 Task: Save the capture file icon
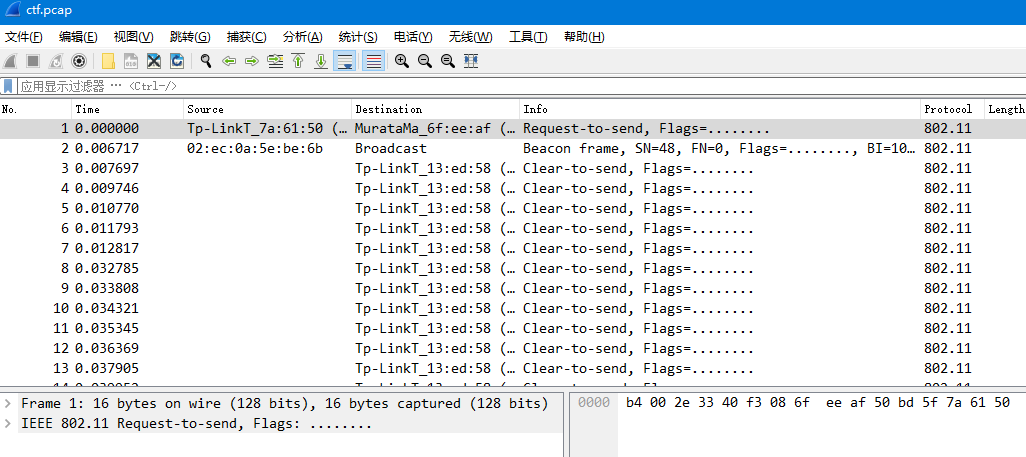pos(131,61)
